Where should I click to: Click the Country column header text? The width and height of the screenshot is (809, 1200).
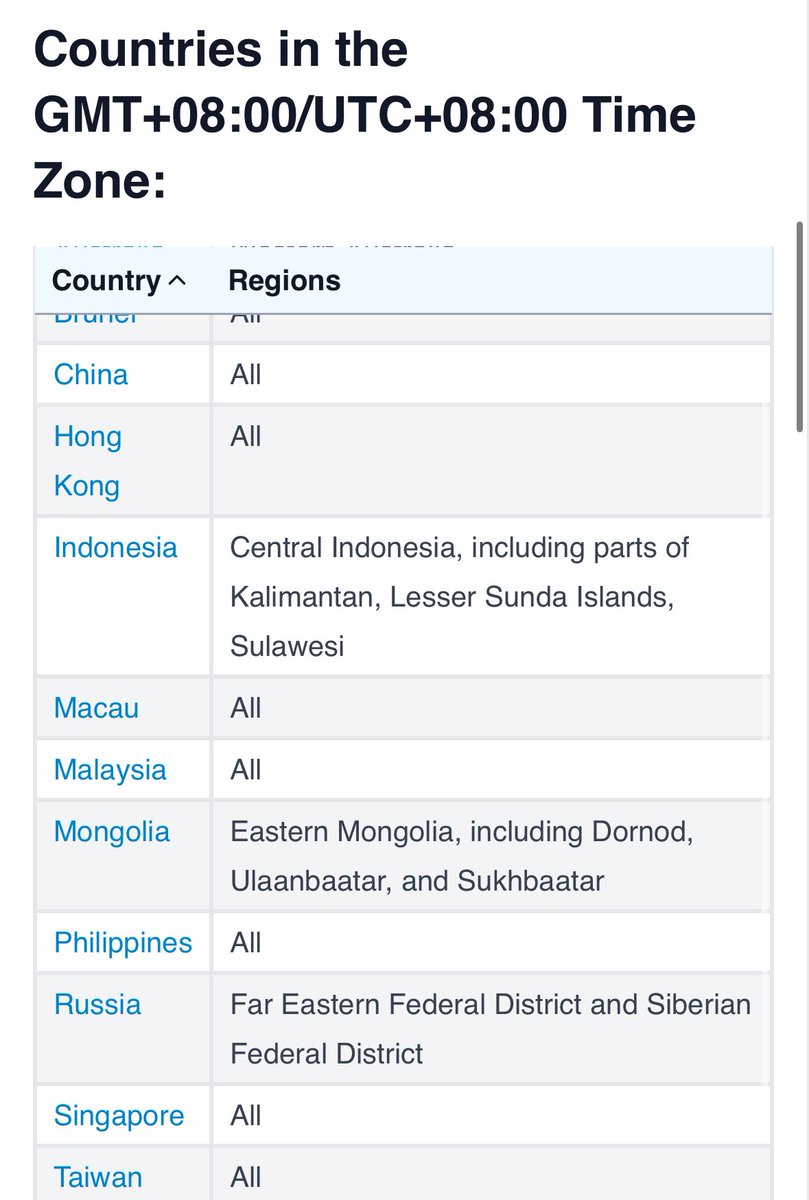click(x=106, y=281)
